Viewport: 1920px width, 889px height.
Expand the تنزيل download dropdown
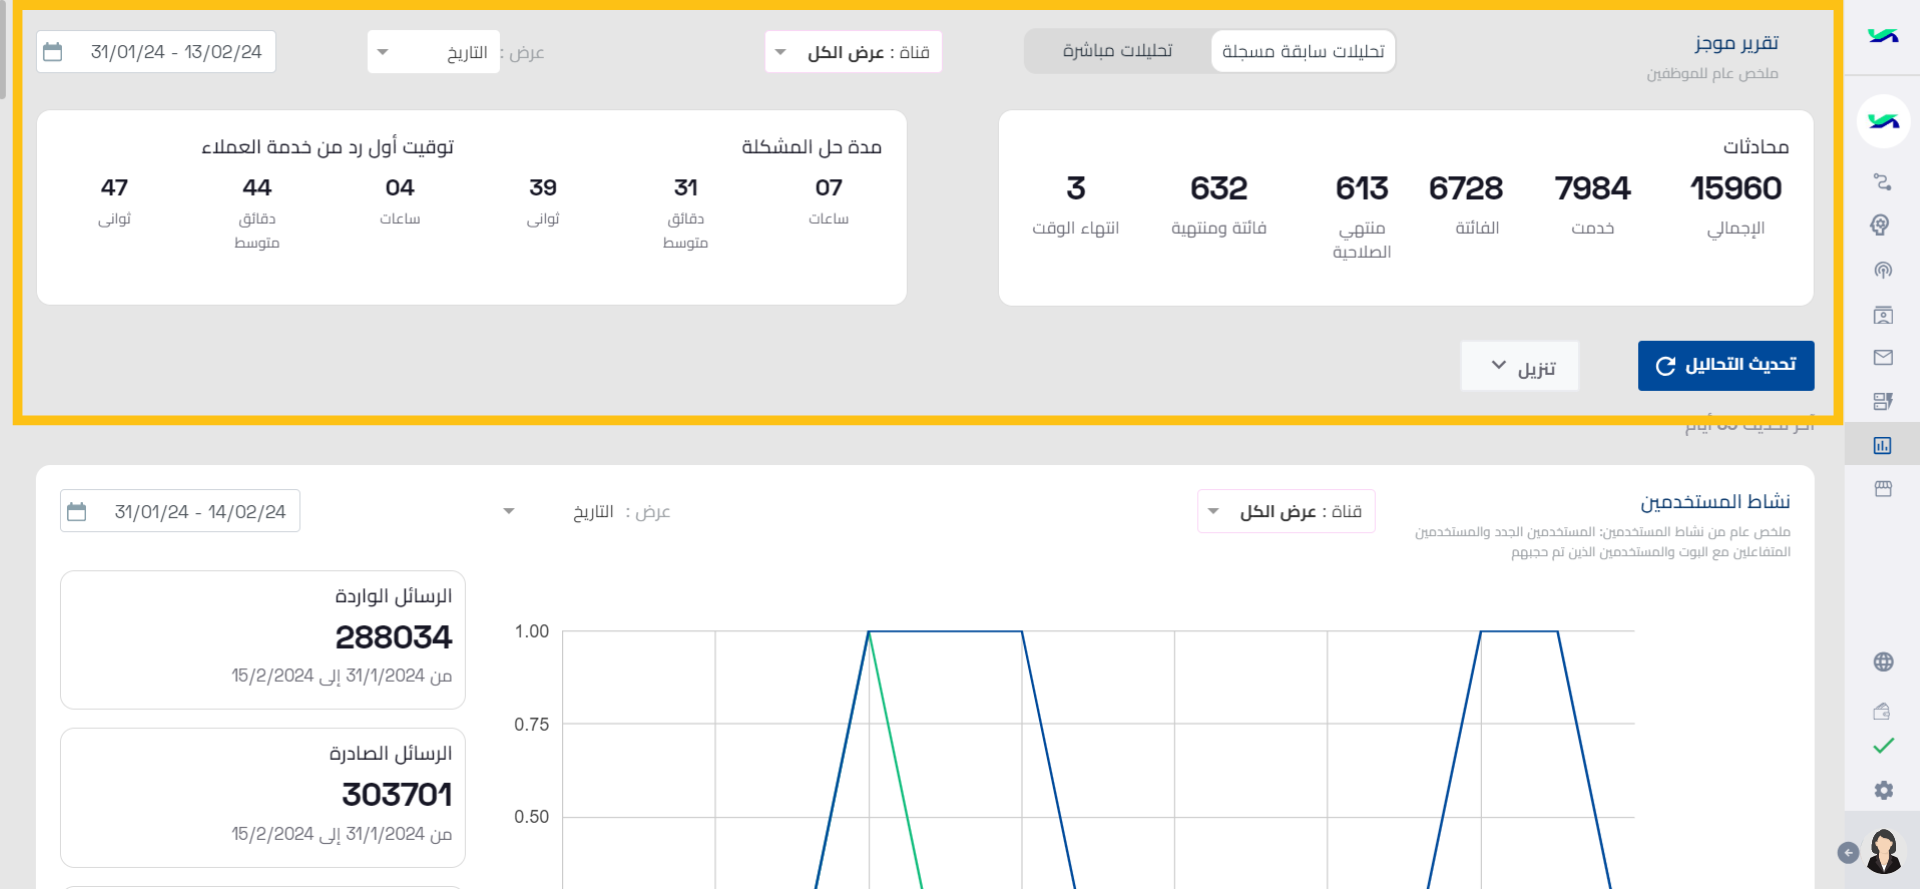[x=1519, y=366]
